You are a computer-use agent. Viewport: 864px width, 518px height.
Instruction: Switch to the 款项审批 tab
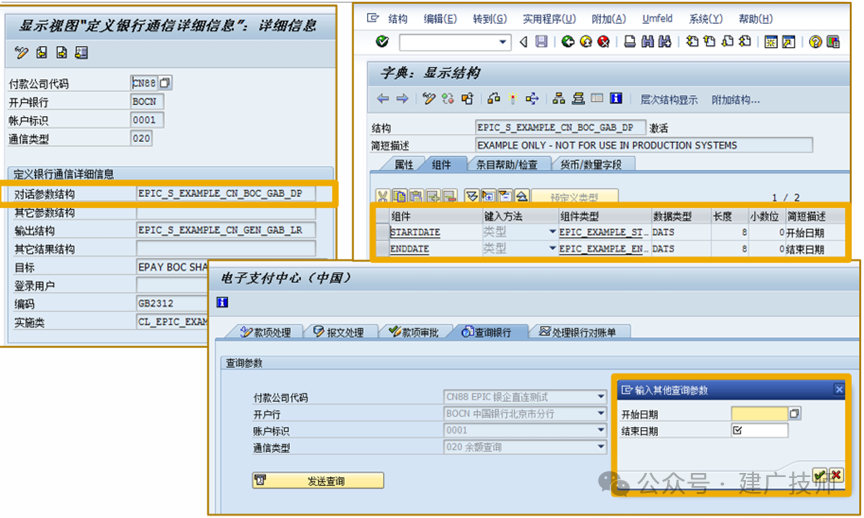(x=414, y=332)
